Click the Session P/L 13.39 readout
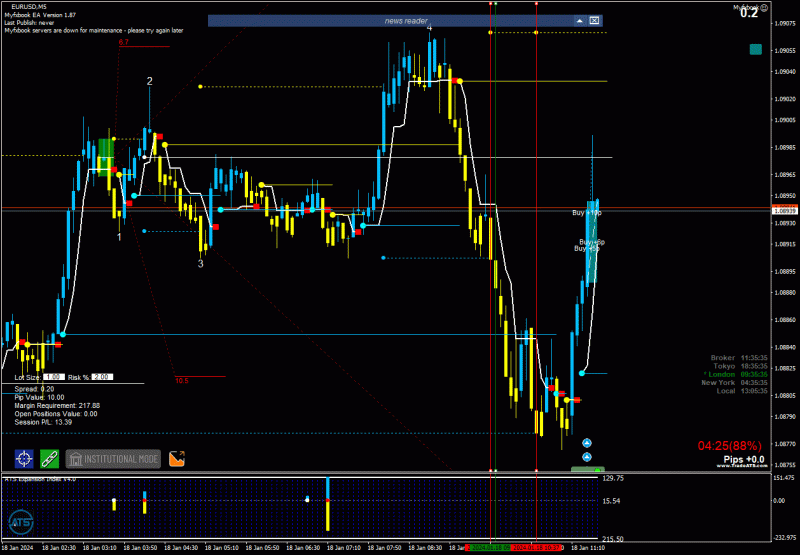The height and width of the screenshot is (555, 800). click(x=43, y=422)
